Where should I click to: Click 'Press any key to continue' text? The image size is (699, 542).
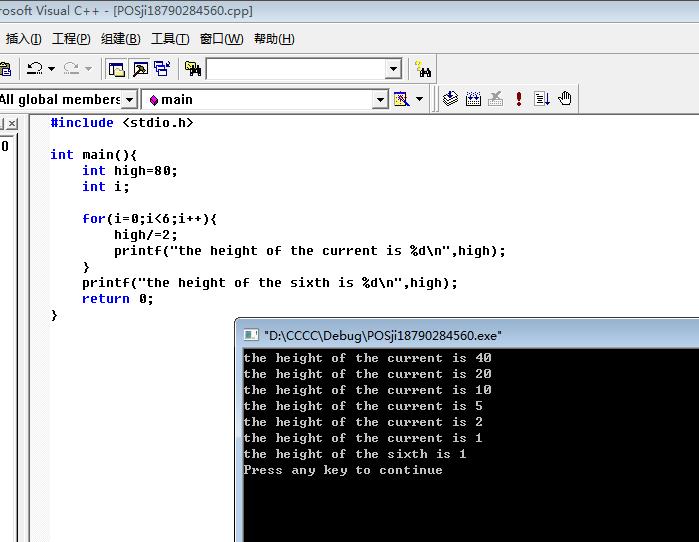(x=343, y=470)
